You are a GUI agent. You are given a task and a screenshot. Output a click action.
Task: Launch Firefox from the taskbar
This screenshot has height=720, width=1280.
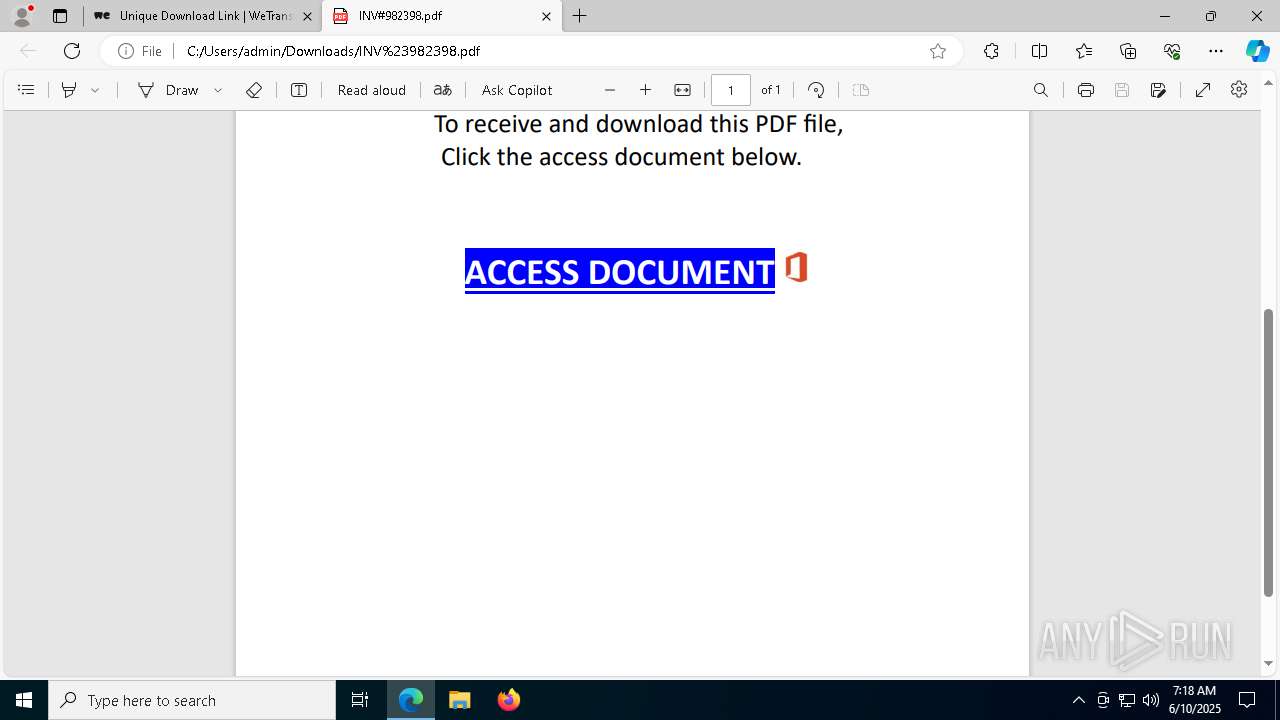[509, 700]
